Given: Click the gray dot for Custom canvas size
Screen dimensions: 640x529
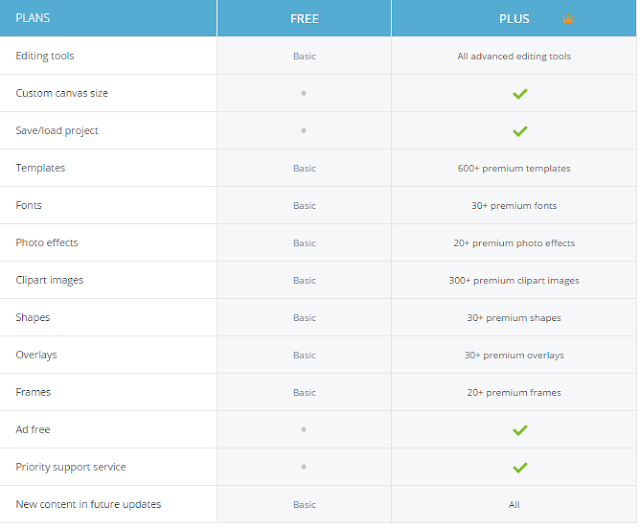Looking at the screenshot, I should (x=303, y=93).
